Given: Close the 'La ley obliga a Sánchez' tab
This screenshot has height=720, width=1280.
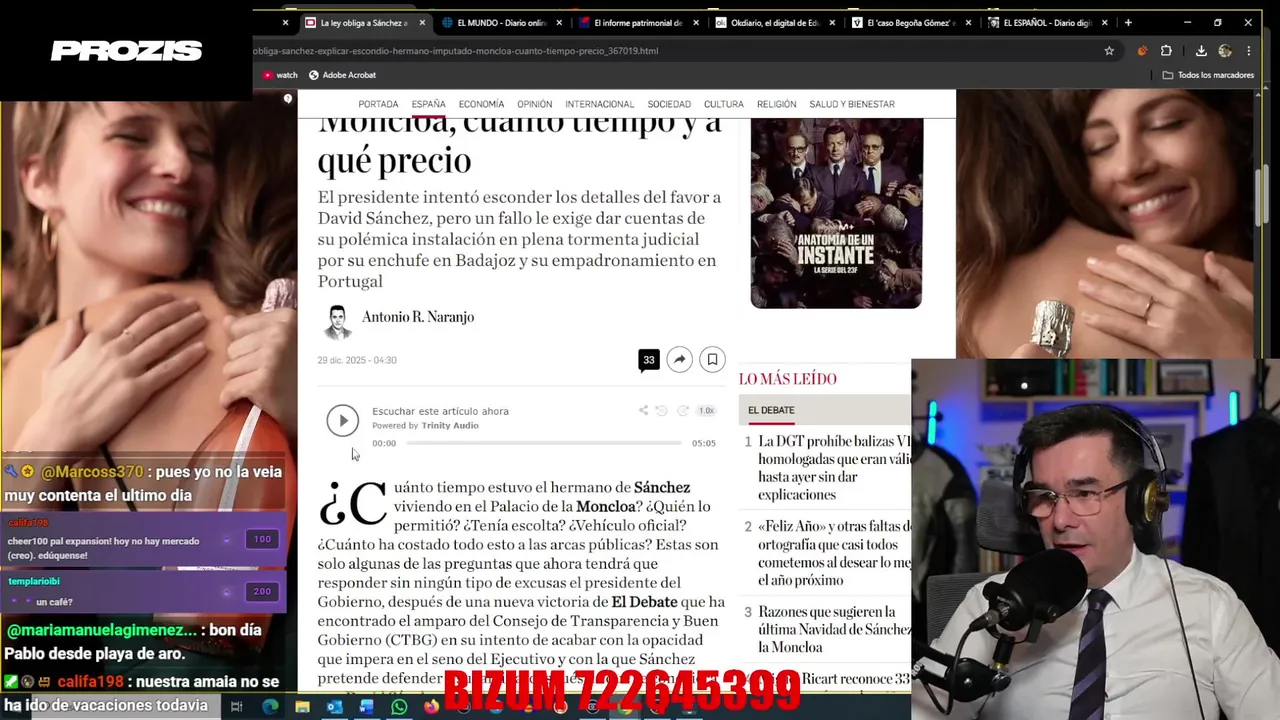Looking at the screenshot, I should point(422,23).
